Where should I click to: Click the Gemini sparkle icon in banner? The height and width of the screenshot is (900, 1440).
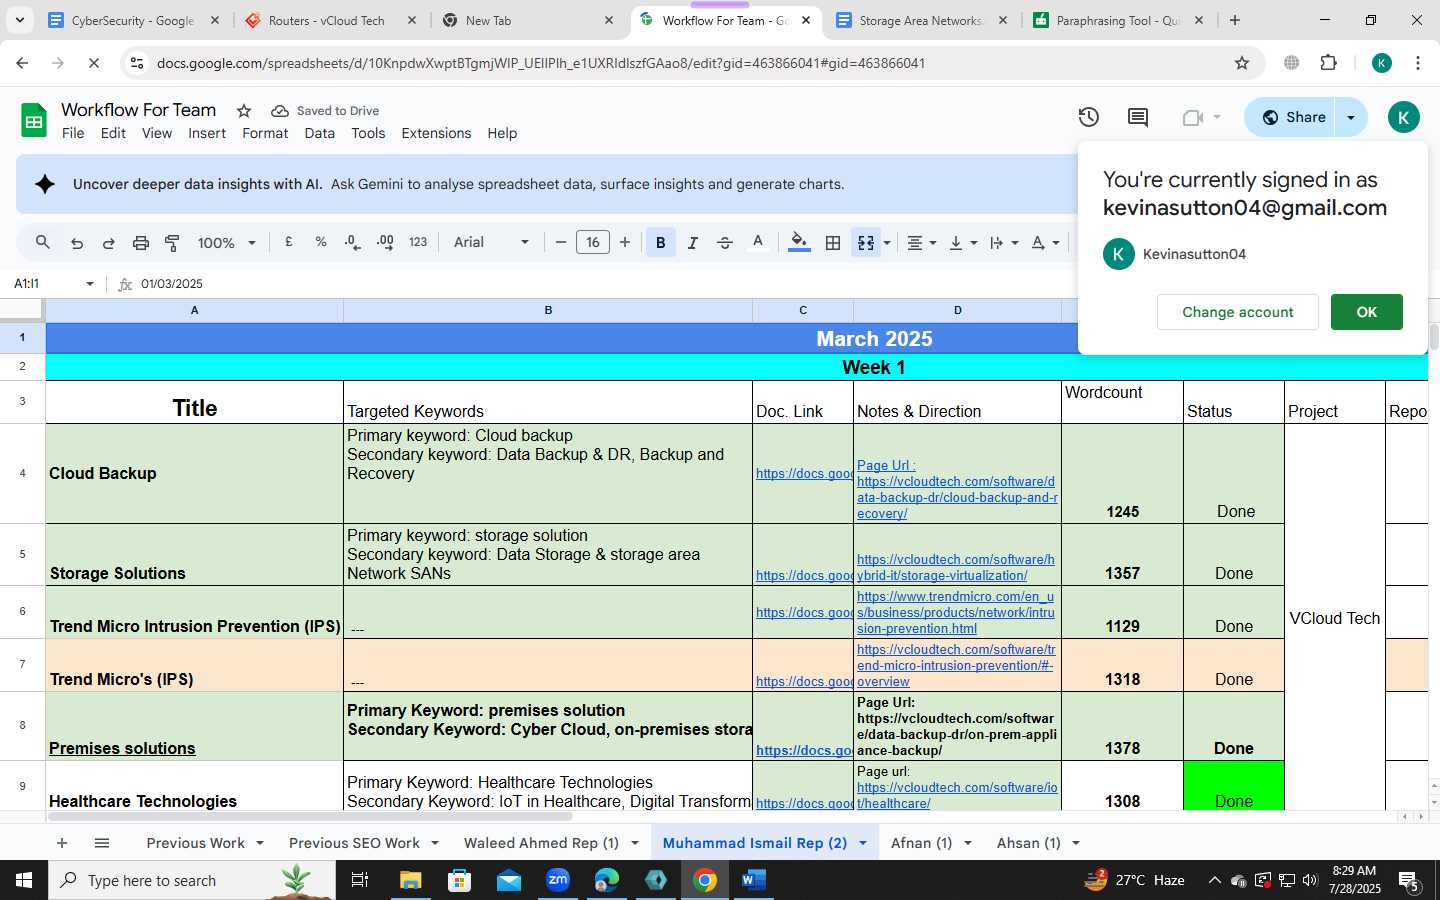pyautogui.click(x=45, y=184)
